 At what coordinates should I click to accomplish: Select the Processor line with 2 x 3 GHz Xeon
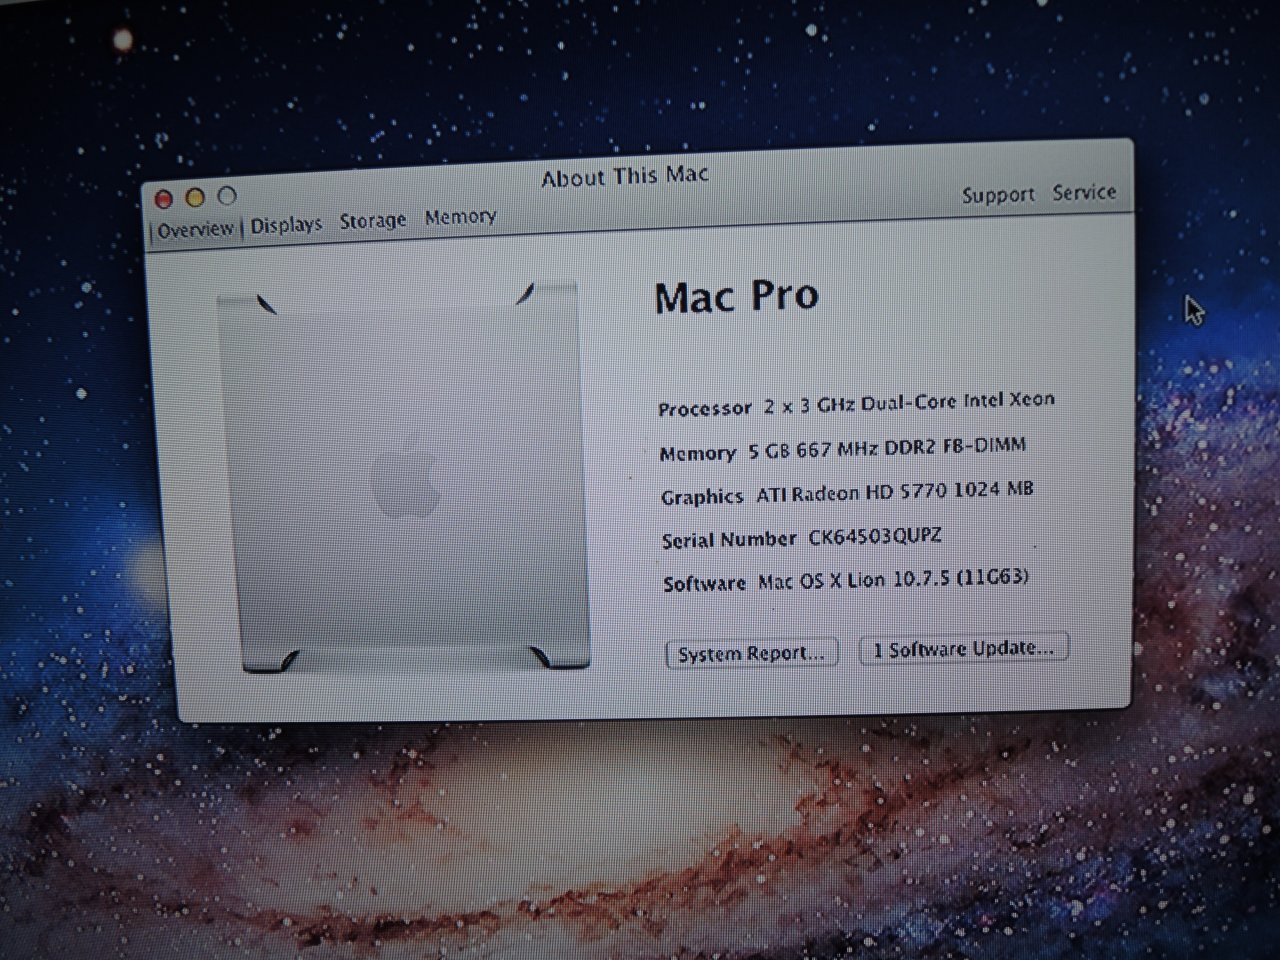click(856, 404)
